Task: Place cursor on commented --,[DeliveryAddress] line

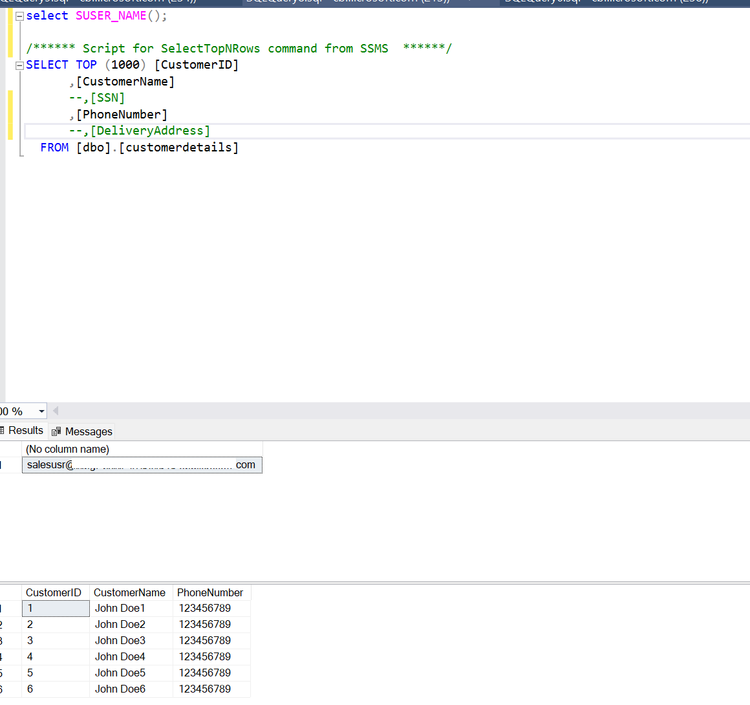Action: pyautogui.click(x=140, y=131)
